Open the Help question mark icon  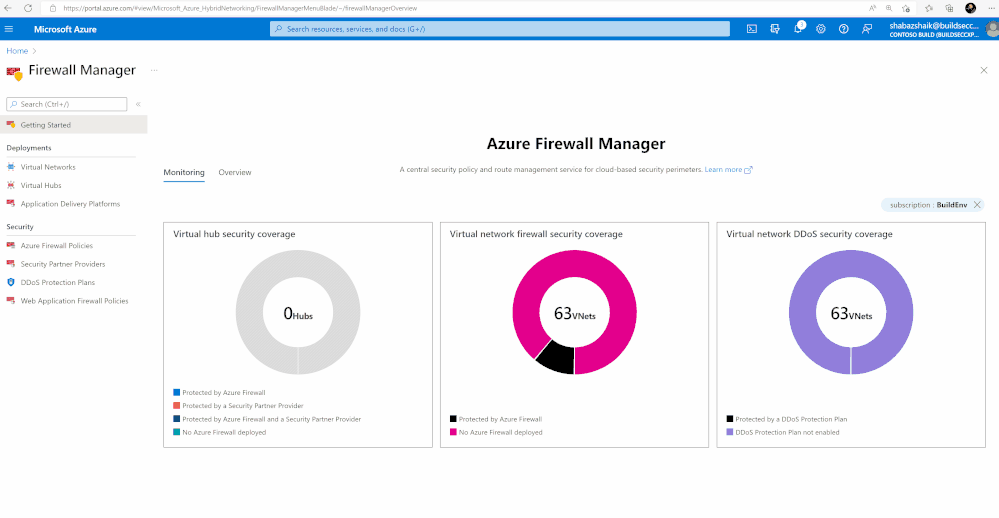(844, 29)
